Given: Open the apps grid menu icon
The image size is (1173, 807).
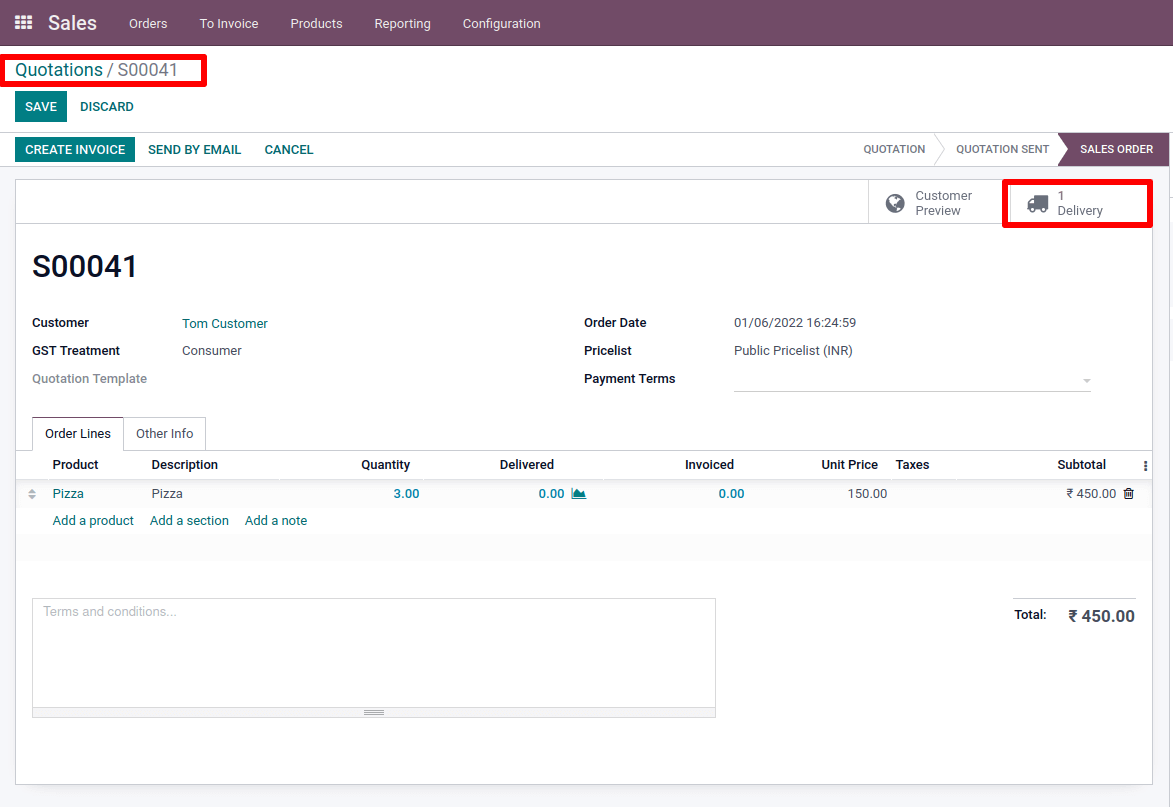Looking at the screenshot, I should [23, 22].
